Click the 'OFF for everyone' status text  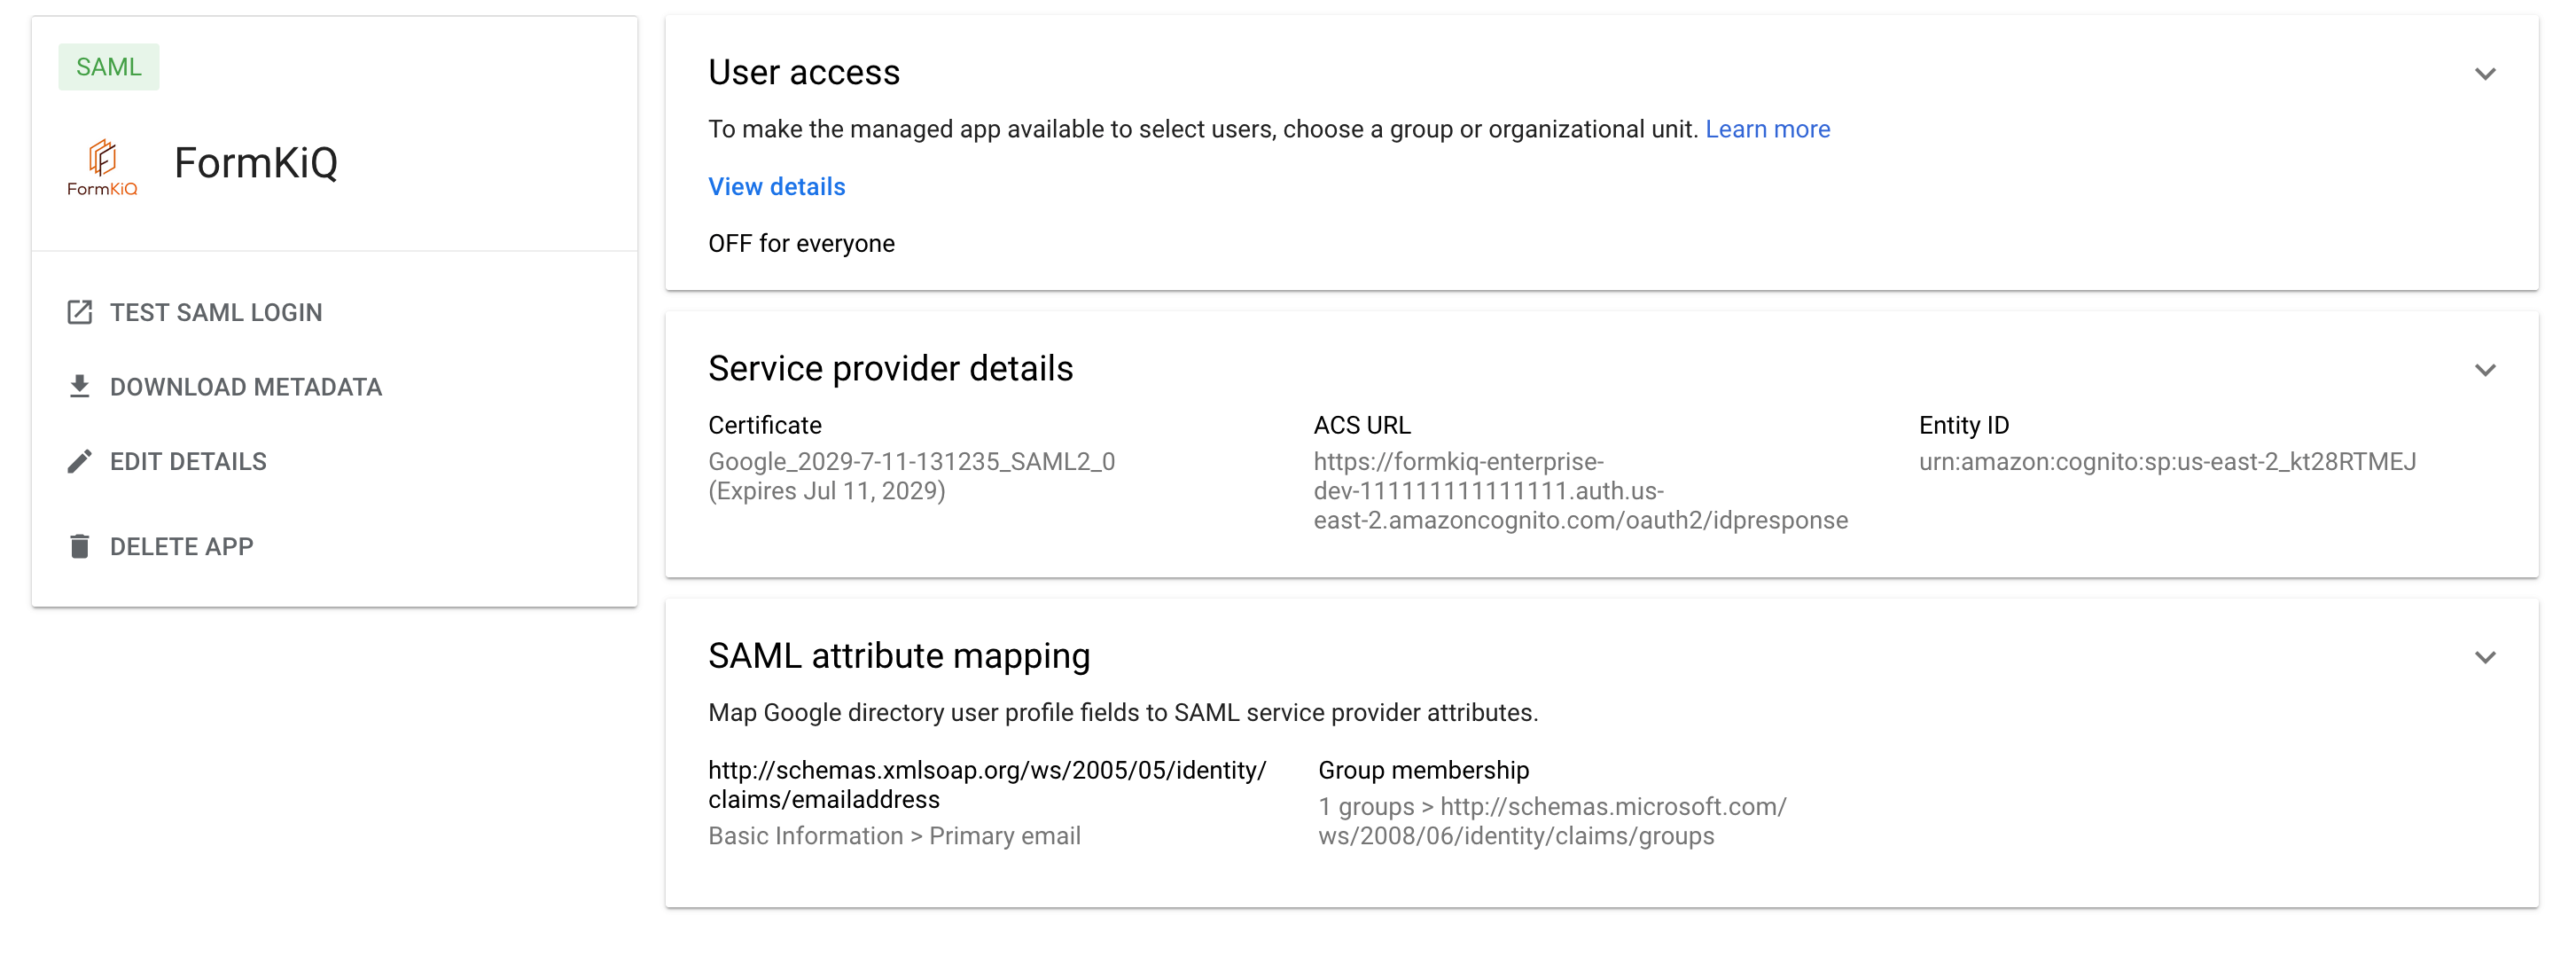pos(801,243)
